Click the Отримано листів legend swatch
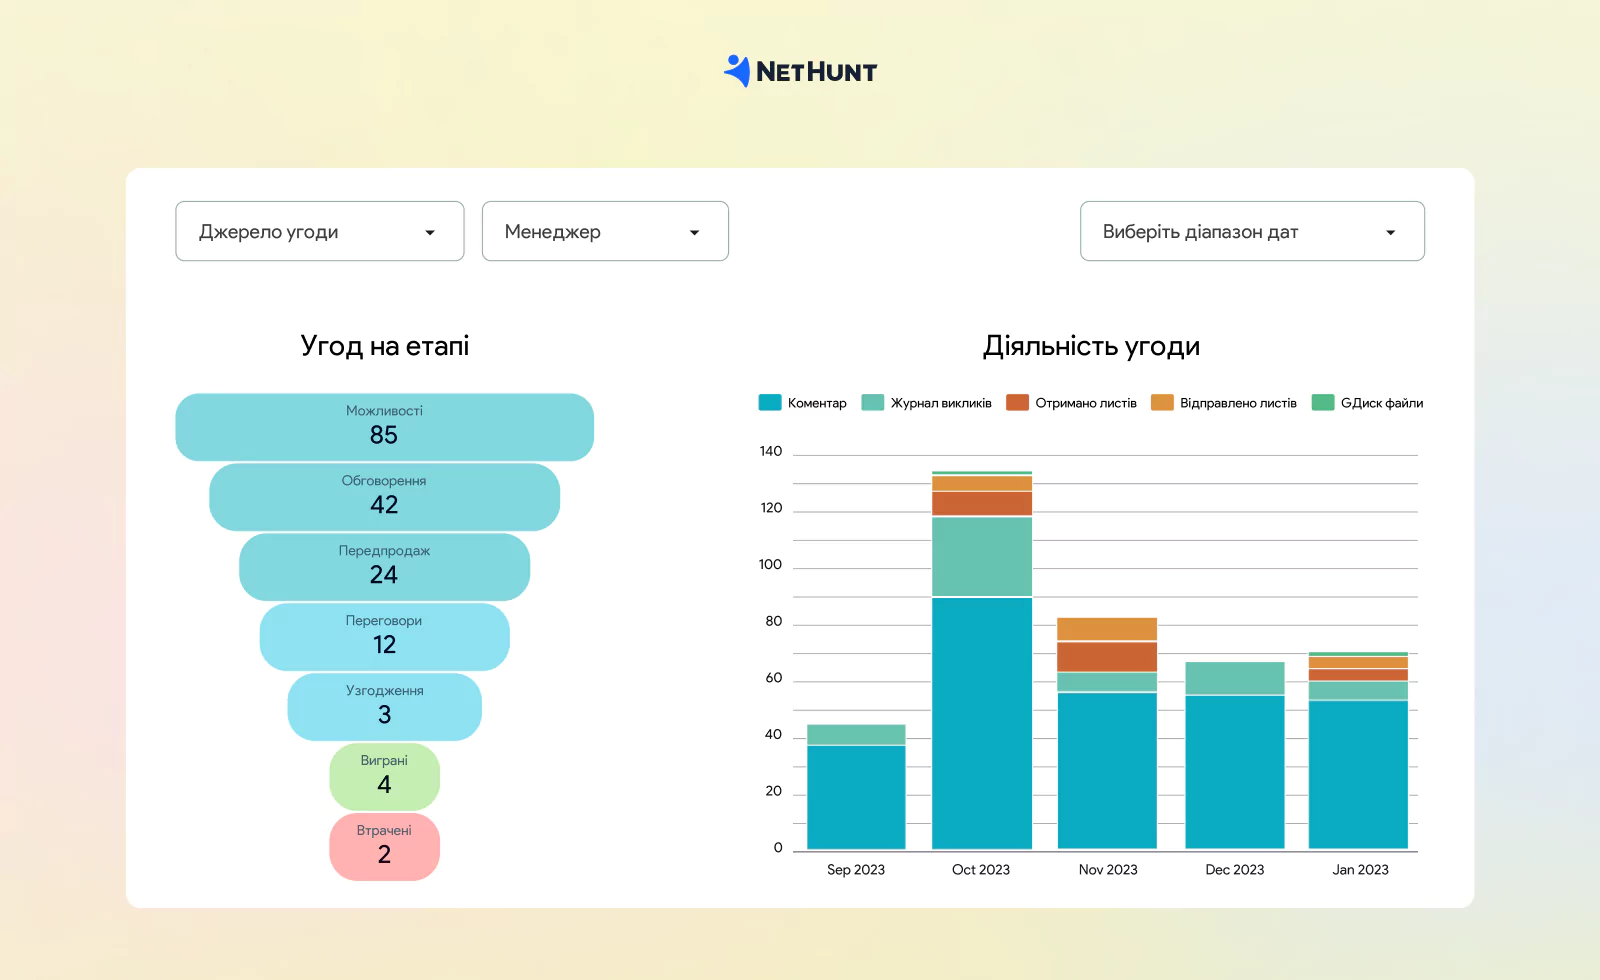This screenshot has width=1600, height=980. 1017,403
